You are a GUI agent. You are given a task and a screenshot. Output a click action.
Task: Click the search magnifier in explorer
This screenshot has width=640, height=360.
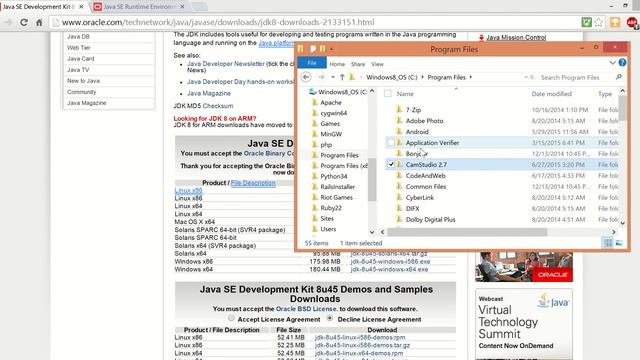619,77
